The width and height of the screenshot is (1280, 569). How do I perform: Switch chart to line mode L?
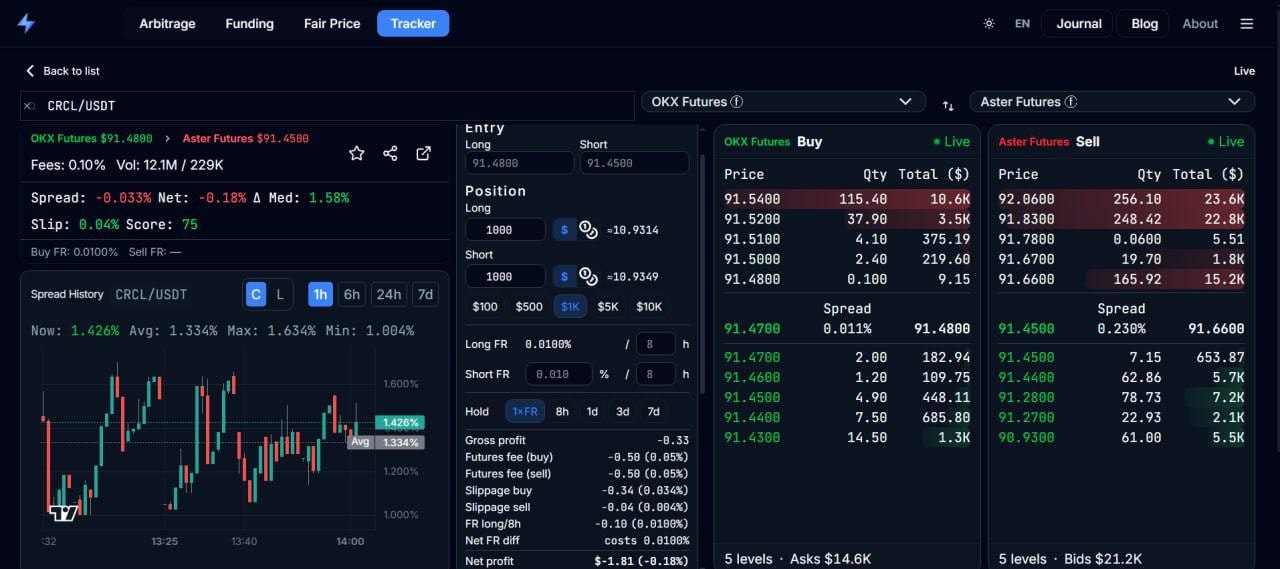pyautogui.click(x=280, y=294)
